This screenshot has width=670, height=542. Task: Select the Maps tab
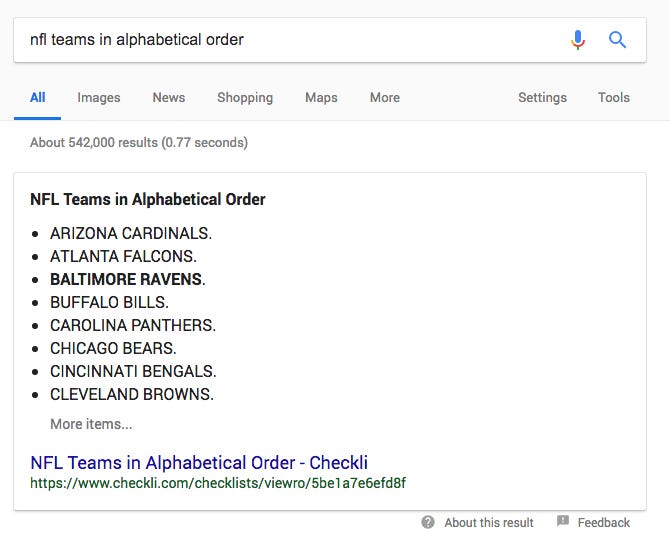[321, 97]
